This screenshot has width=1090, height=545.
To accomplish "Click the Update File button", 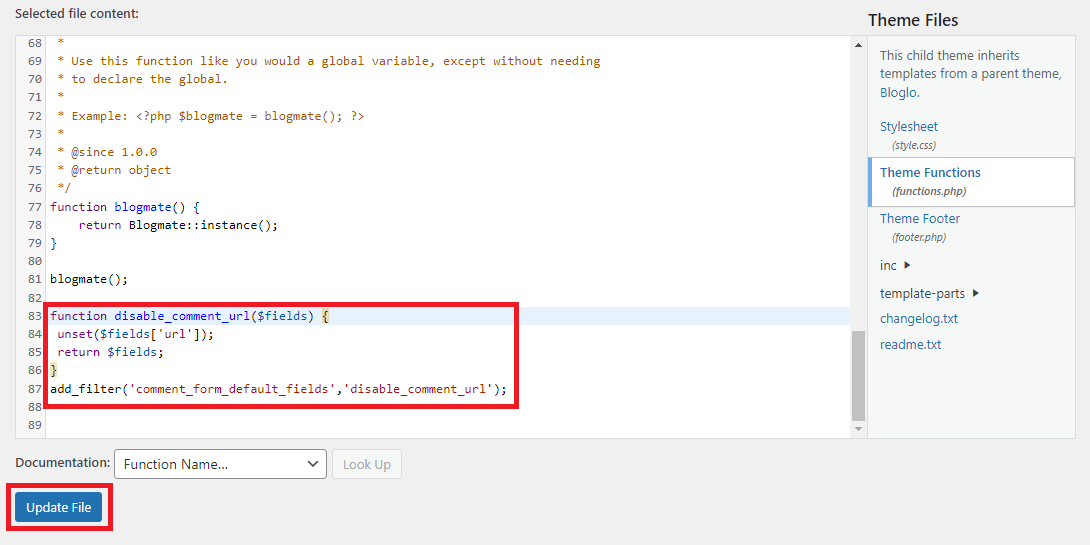I will point(58,507).
